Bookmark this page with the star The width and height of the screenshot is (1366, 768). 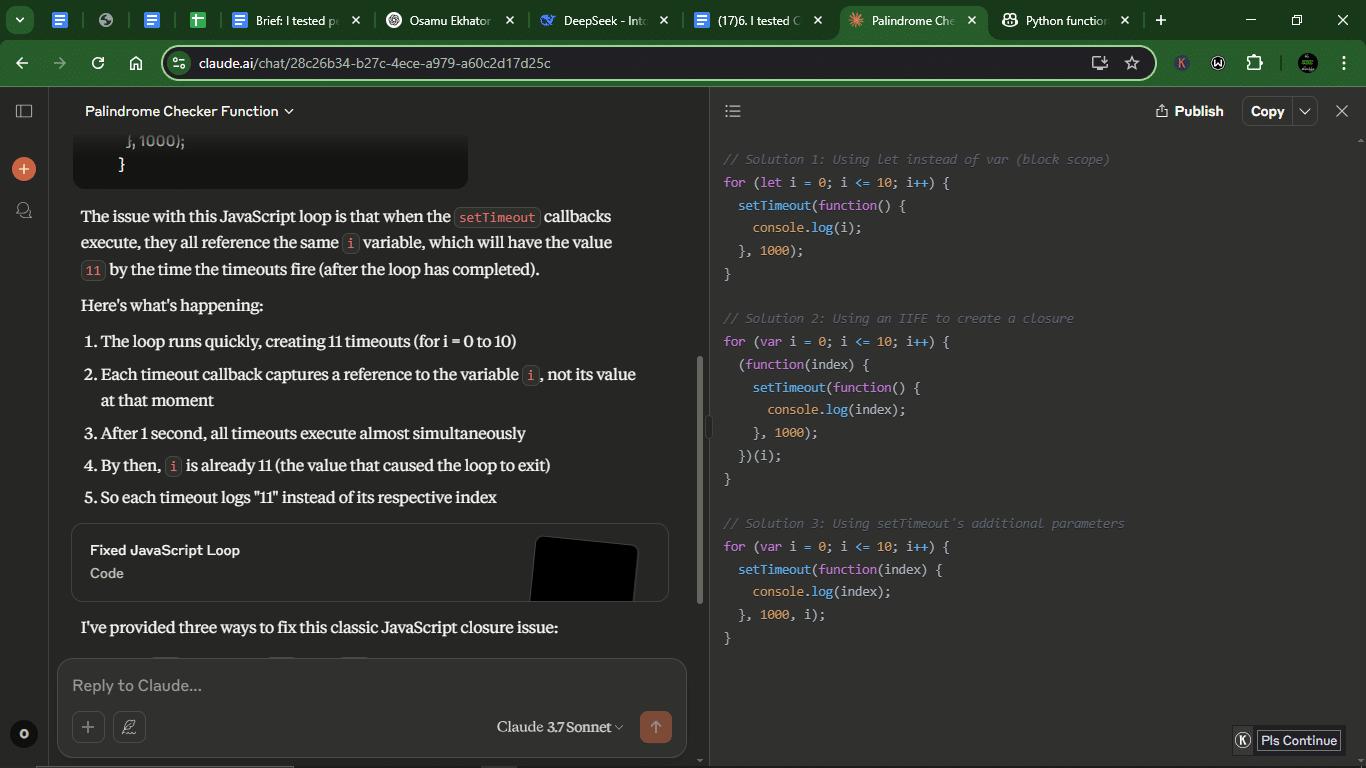[x=1132, y=63]
